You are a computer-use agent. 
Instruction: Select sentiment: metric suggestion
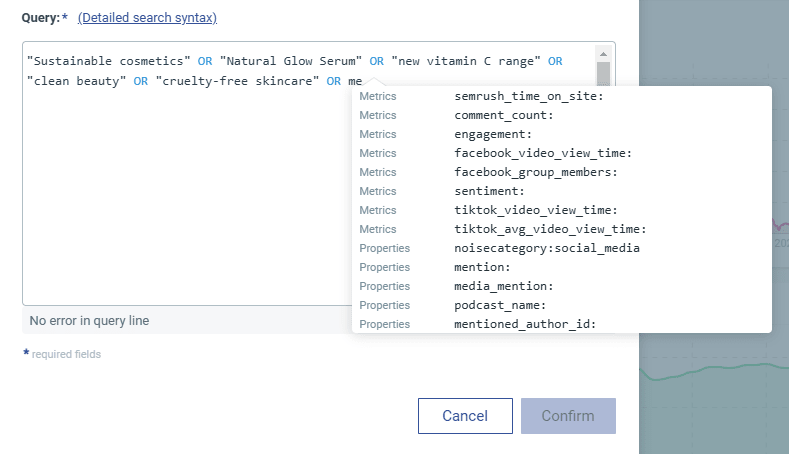[x=489, y=191]
